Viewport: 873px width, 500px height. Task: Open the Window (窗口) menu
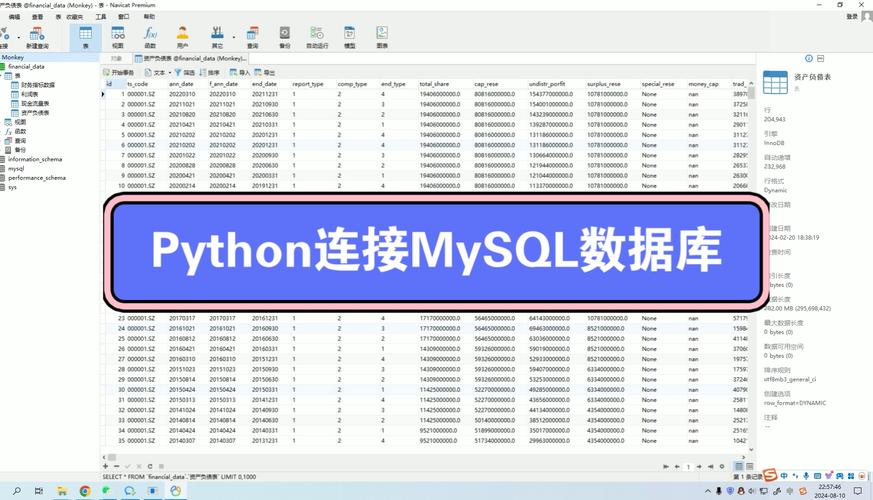click(124, 17)
